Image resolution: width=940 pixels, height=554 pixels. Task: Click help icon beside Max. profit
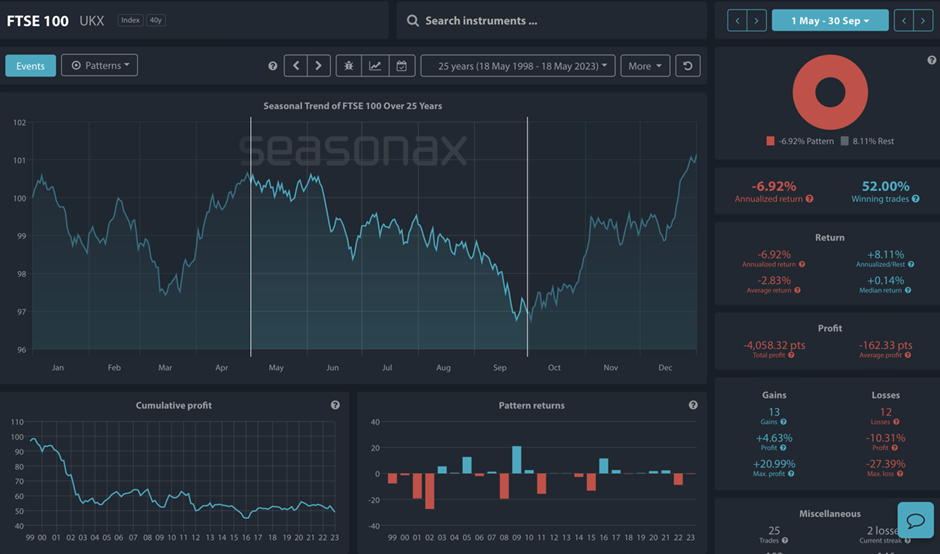coord(791,474)
